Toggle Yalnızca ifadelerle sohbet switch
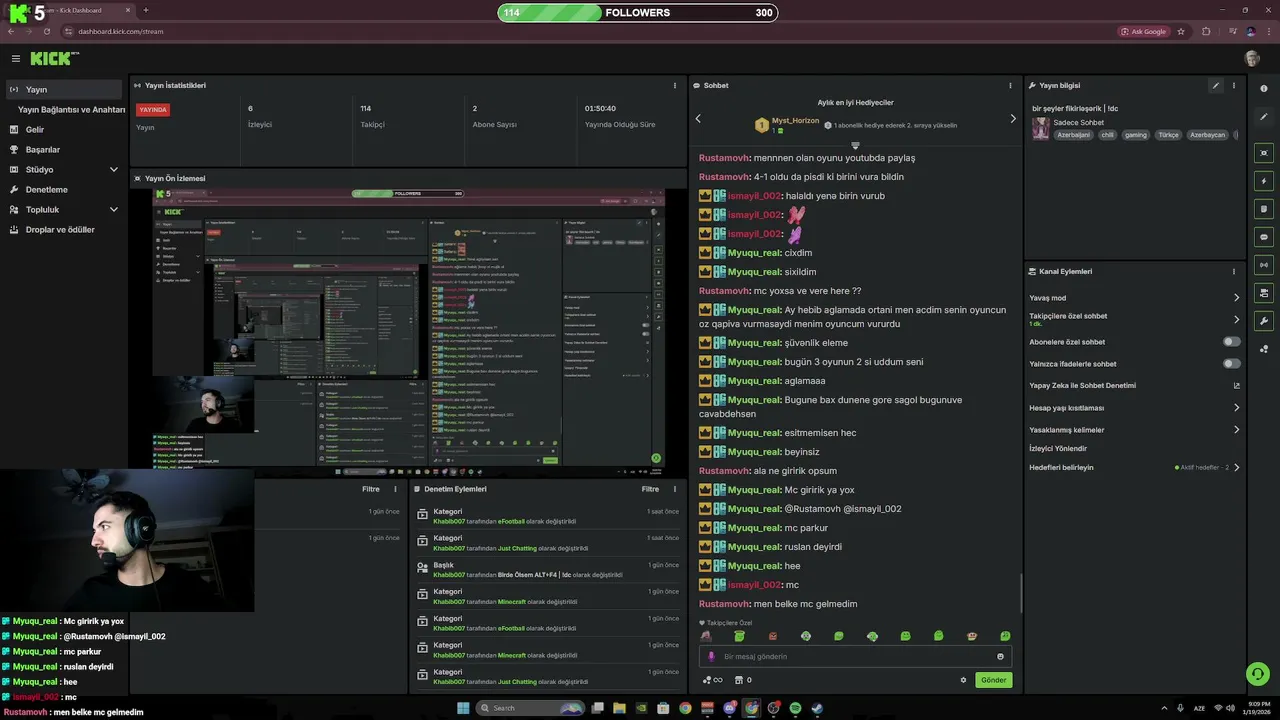The width and height of the screenshot is (1280, 720). tap(1232, 364)
